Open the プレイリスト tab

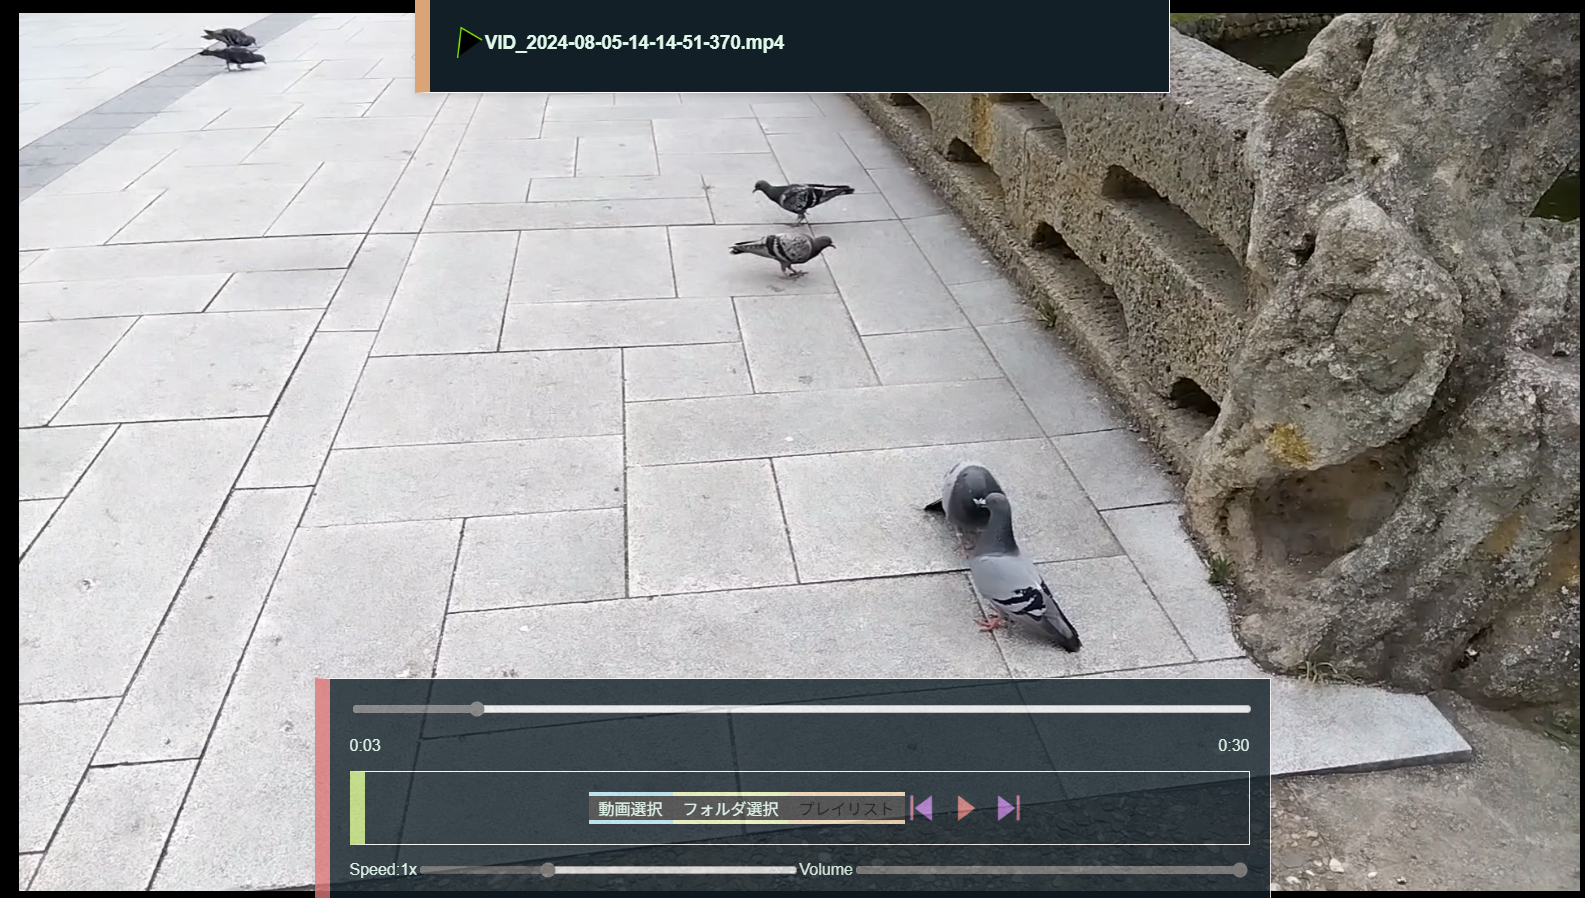[846, 808]
